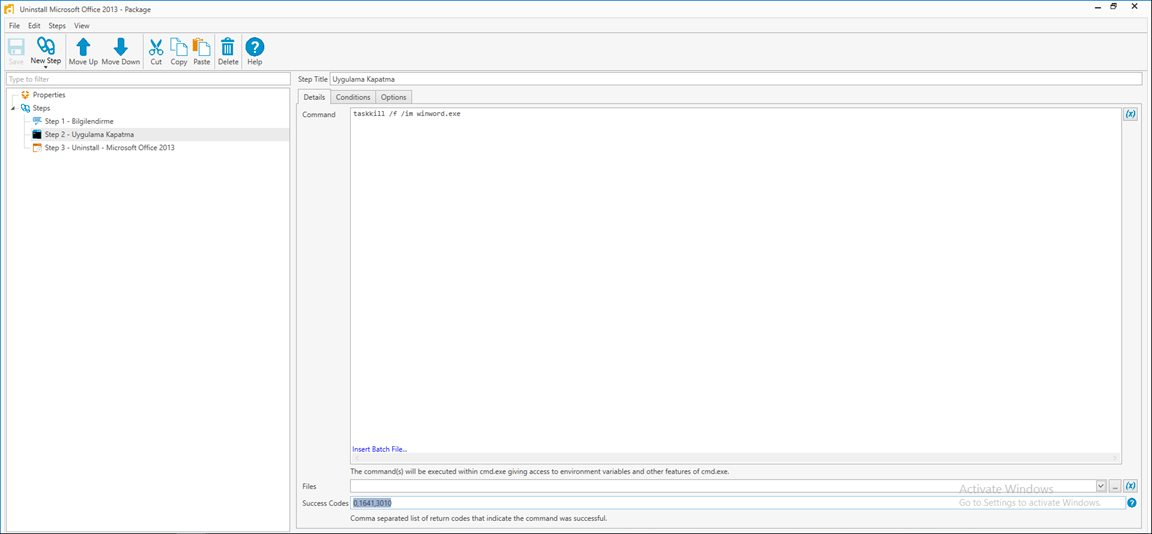Click the PDQ app icon in title bar

(x=10, y=9)
